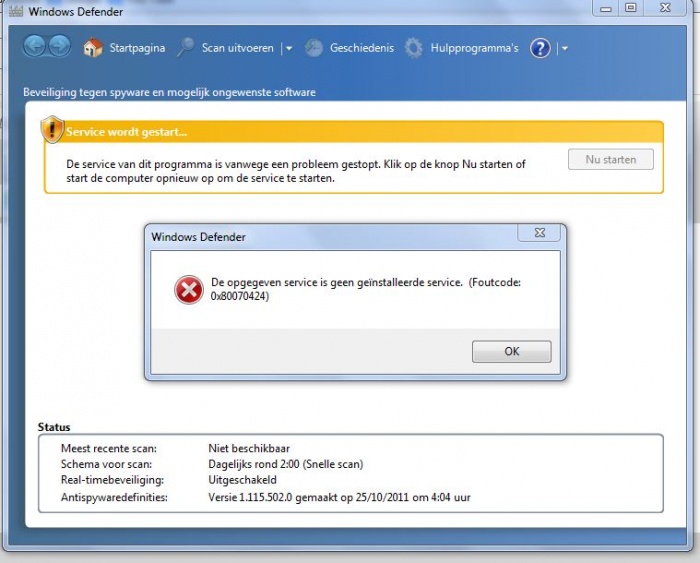700x563 pixels.
Task: Close the Windows Defender error dialog
Action: [540, 233]
